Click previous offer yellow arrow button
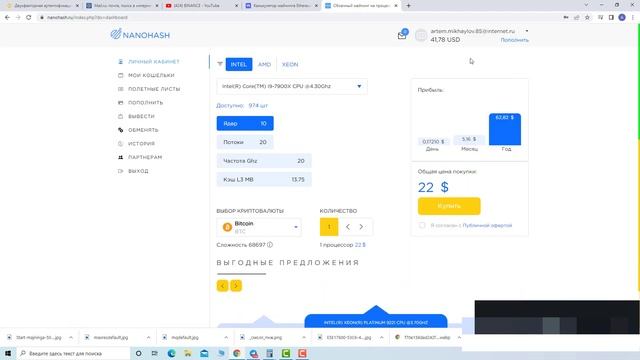The image size is (640, 360). click(222, 286)
